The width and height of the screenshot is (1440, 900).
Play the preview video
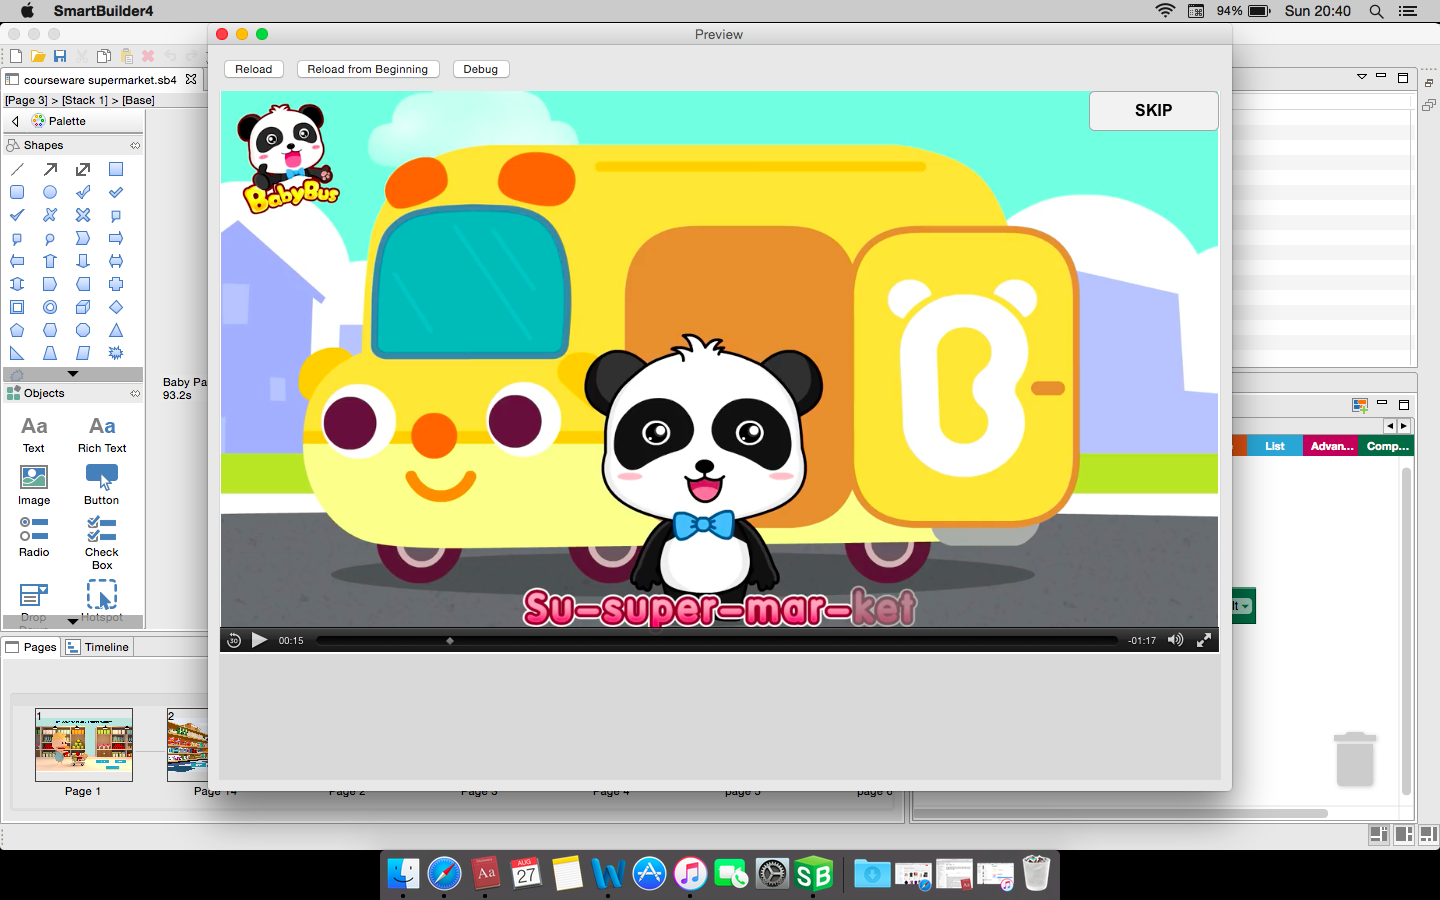pos(259,640)
